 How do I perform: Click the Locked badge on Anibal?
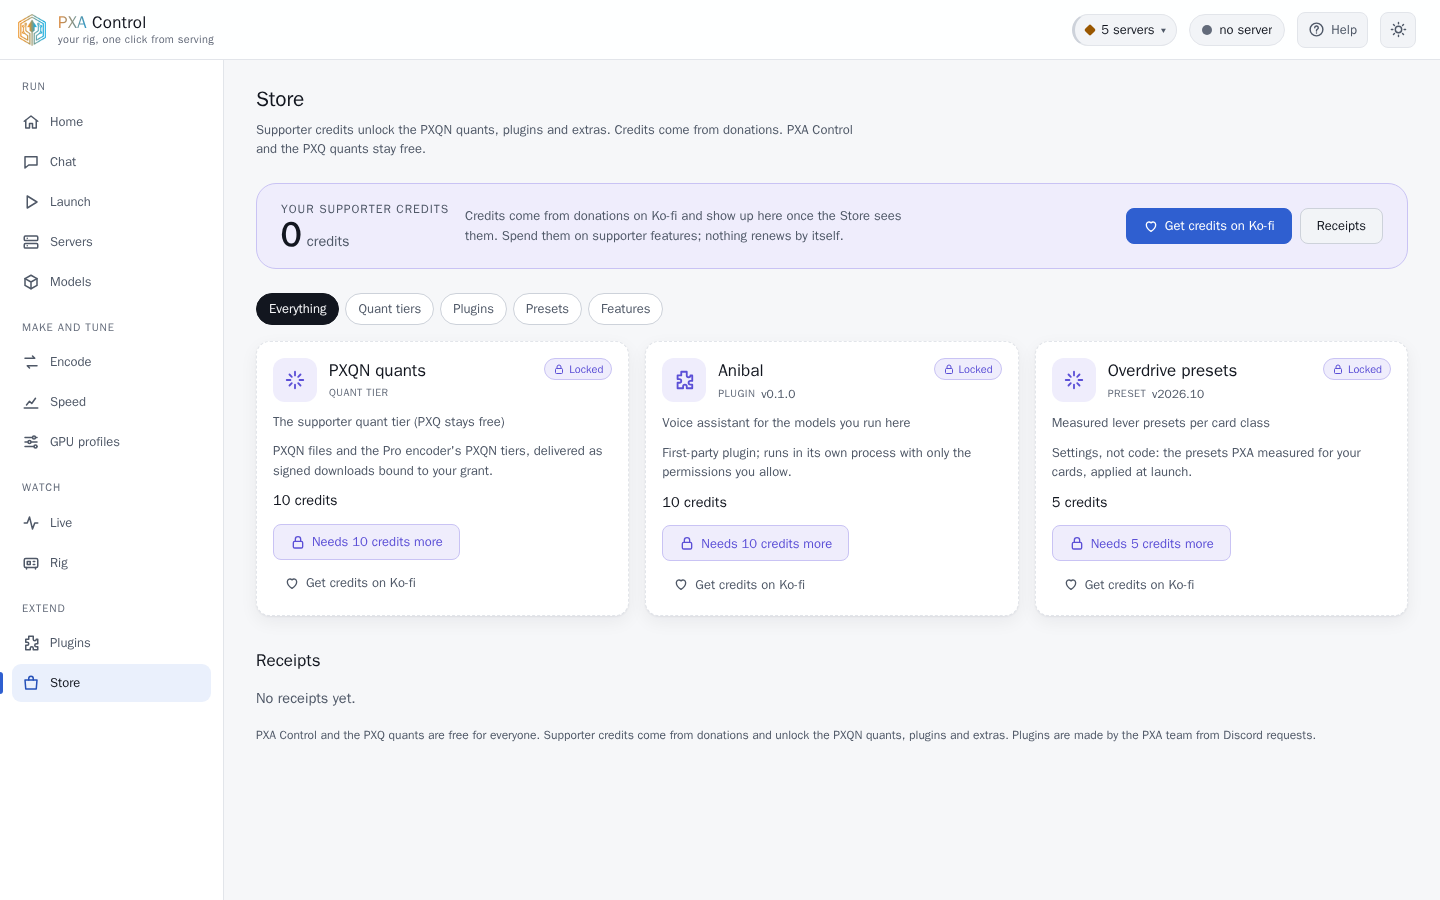(x=968, y=369)
